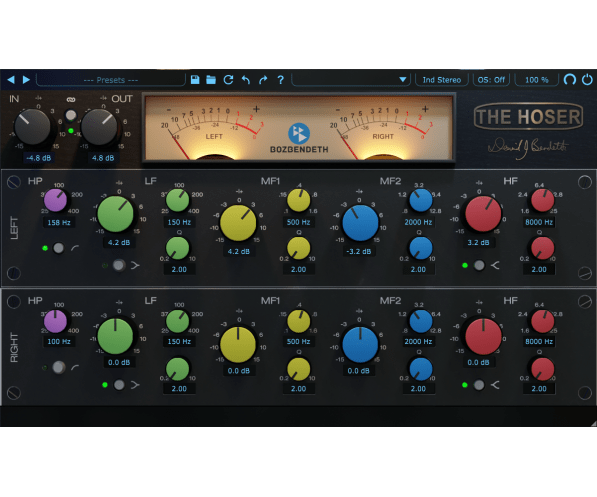Open help with the question mark icon
This screenshot has width=597, height=497.
[x=281, y=80]
